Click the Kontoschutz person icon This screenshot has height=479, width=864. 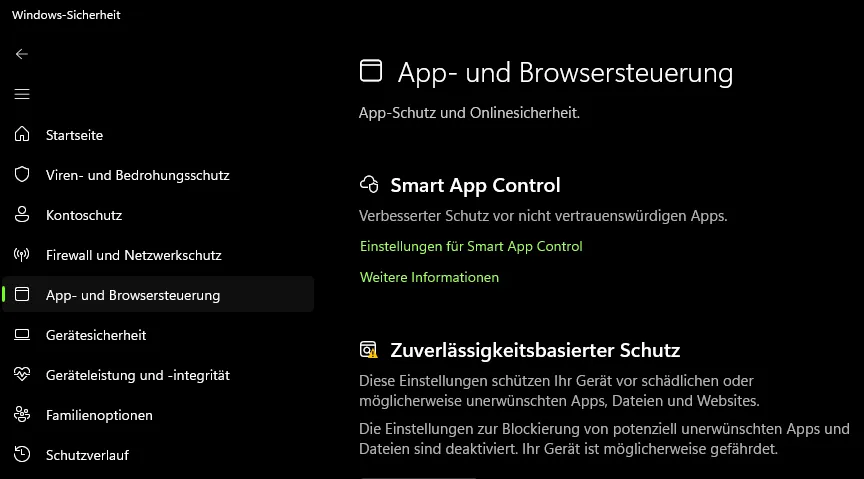(22, 215)
